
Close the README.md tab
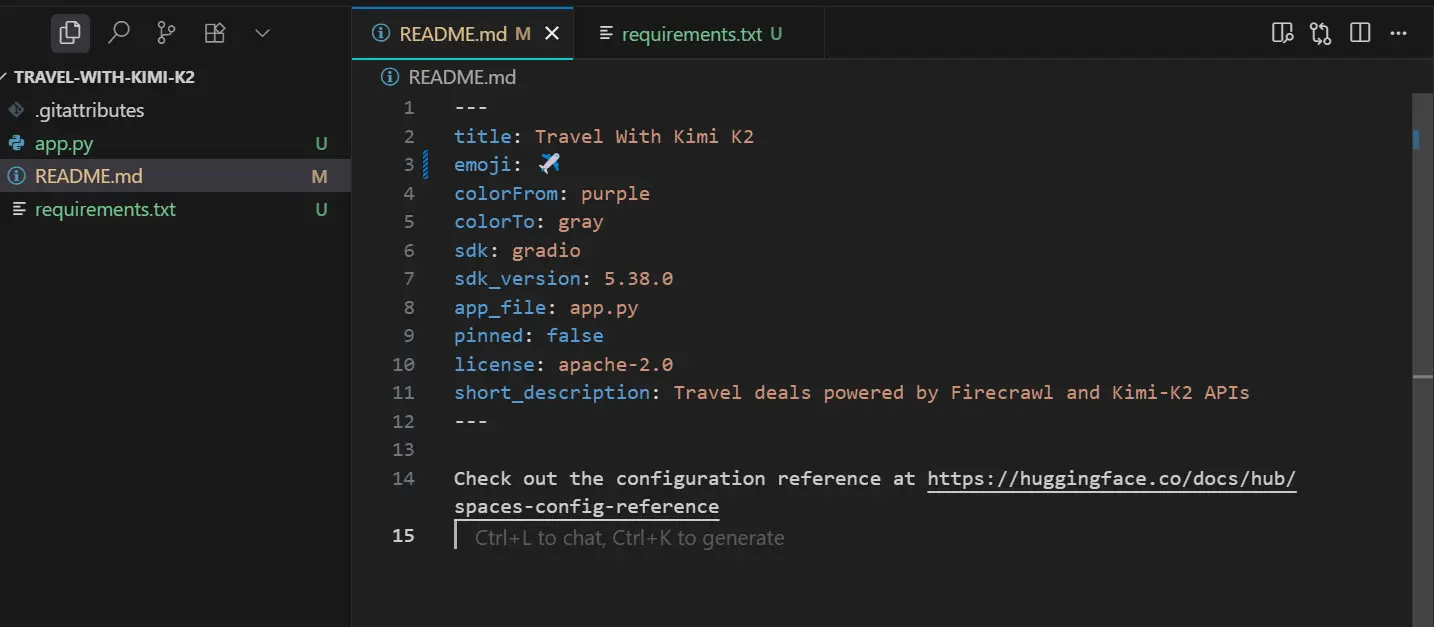(x=553, y=33)
